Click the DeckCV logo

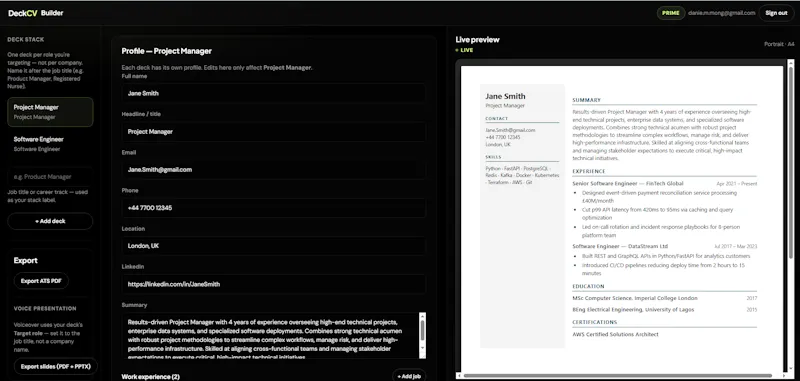pos(23,13)
